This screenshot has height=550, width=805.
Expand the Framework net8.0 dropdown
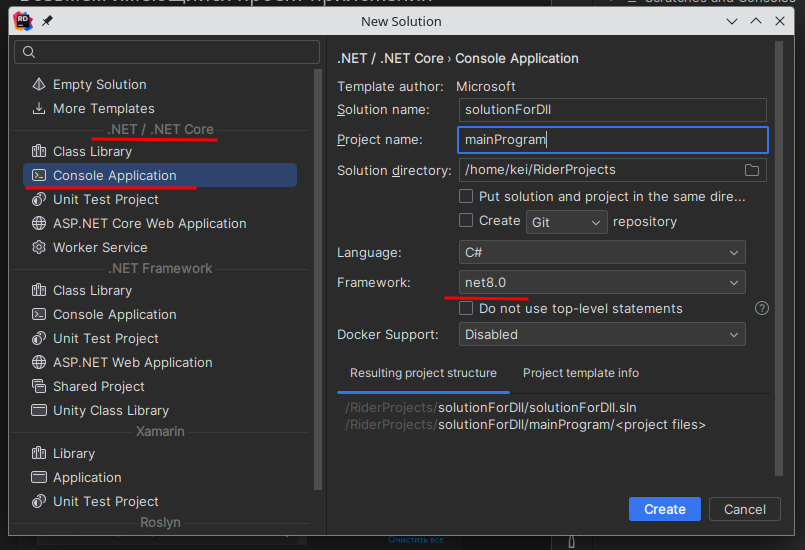click(602, 283)
